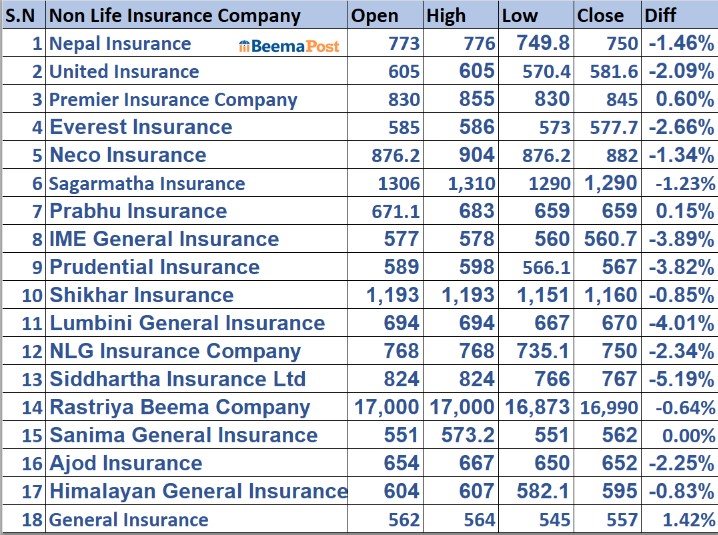The image size is (718, 535).
Task: Click Rastriya Beema Company name
Action: [180, 407]
